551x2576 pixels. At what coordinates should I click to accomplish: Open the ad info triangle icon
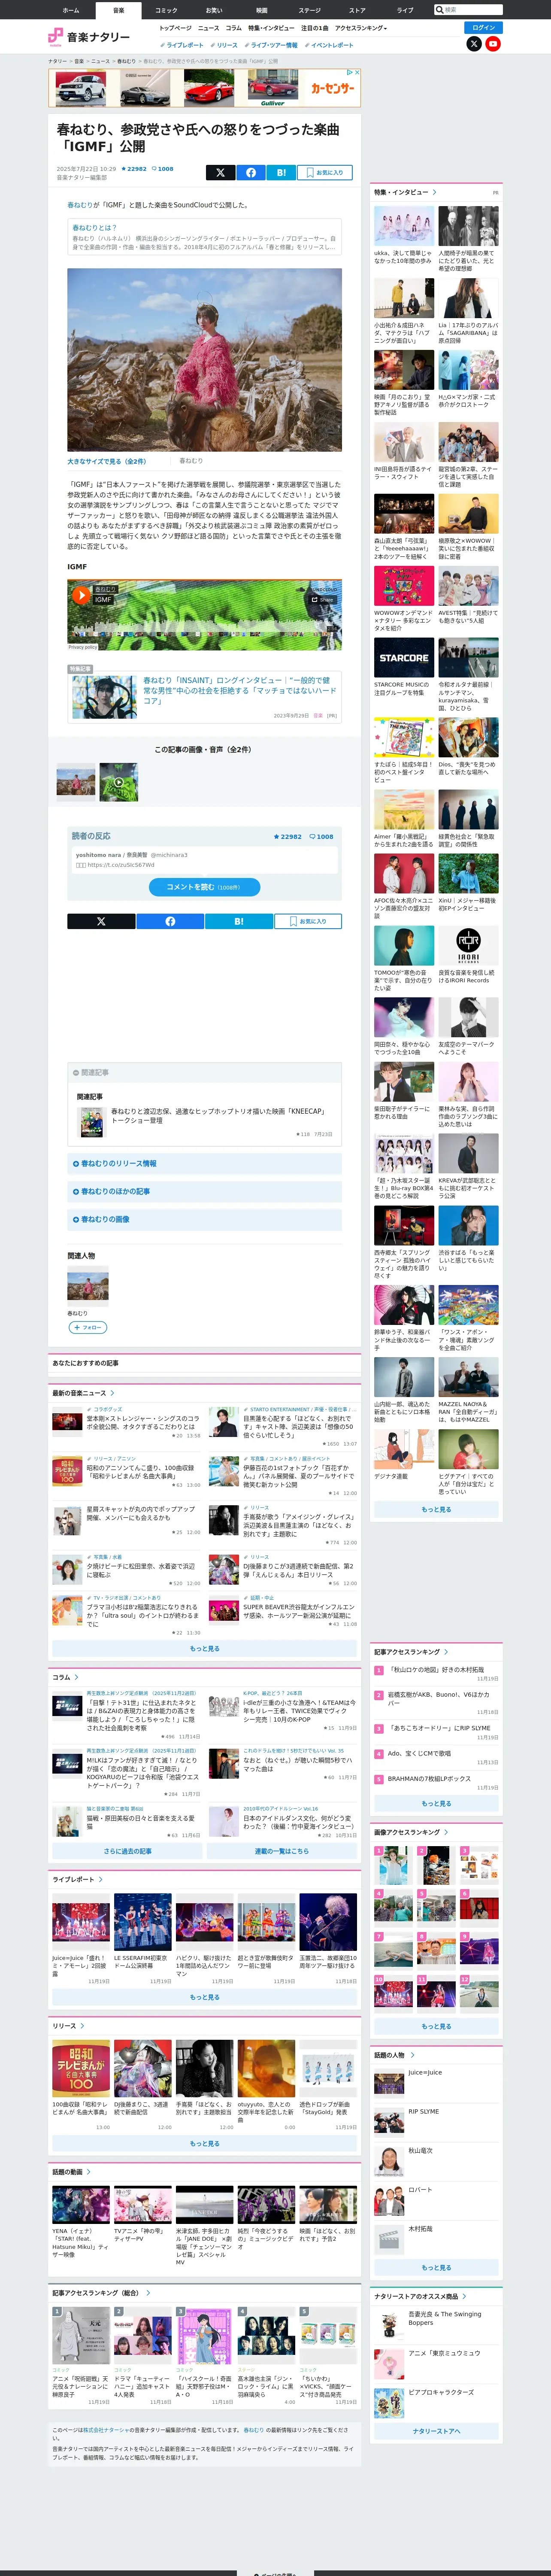click(x=350, y=72)
